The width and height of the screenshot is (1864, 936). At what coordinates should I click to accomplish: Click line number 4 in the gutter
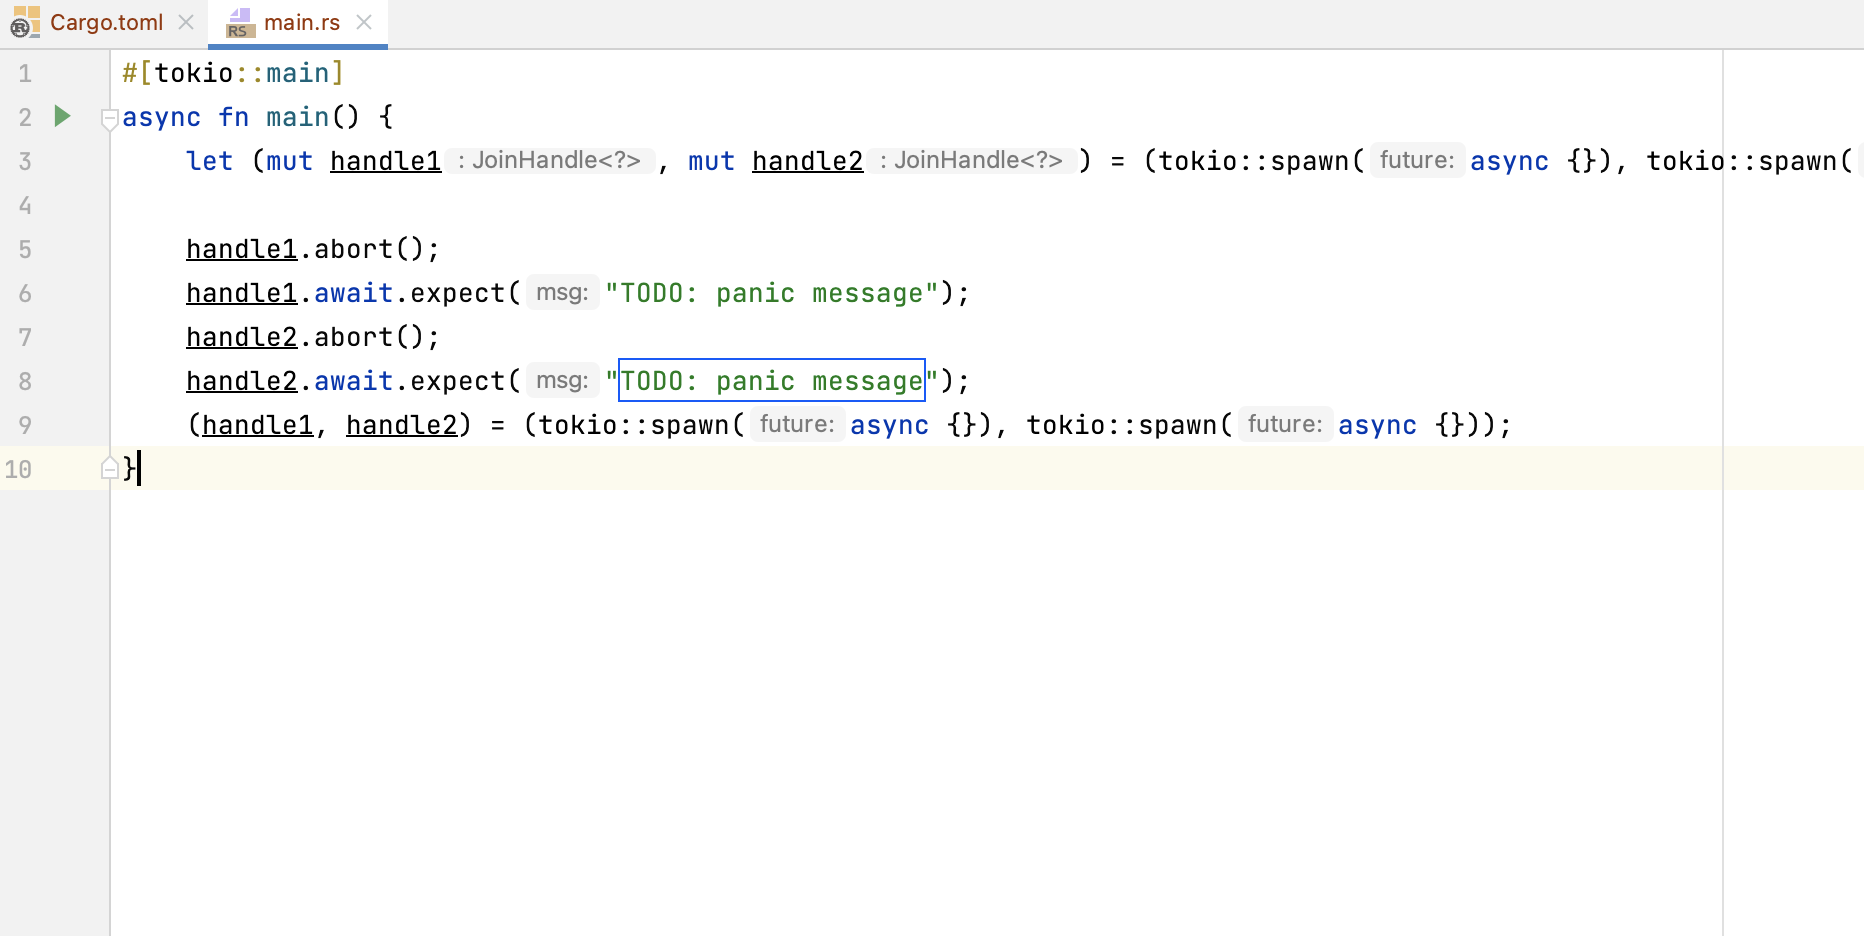(x=25, y=205)
